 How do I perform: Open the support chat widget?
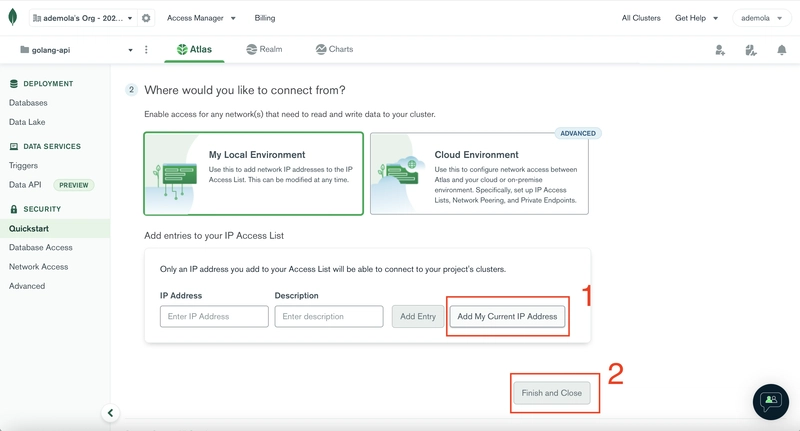[x=770, y=401]
